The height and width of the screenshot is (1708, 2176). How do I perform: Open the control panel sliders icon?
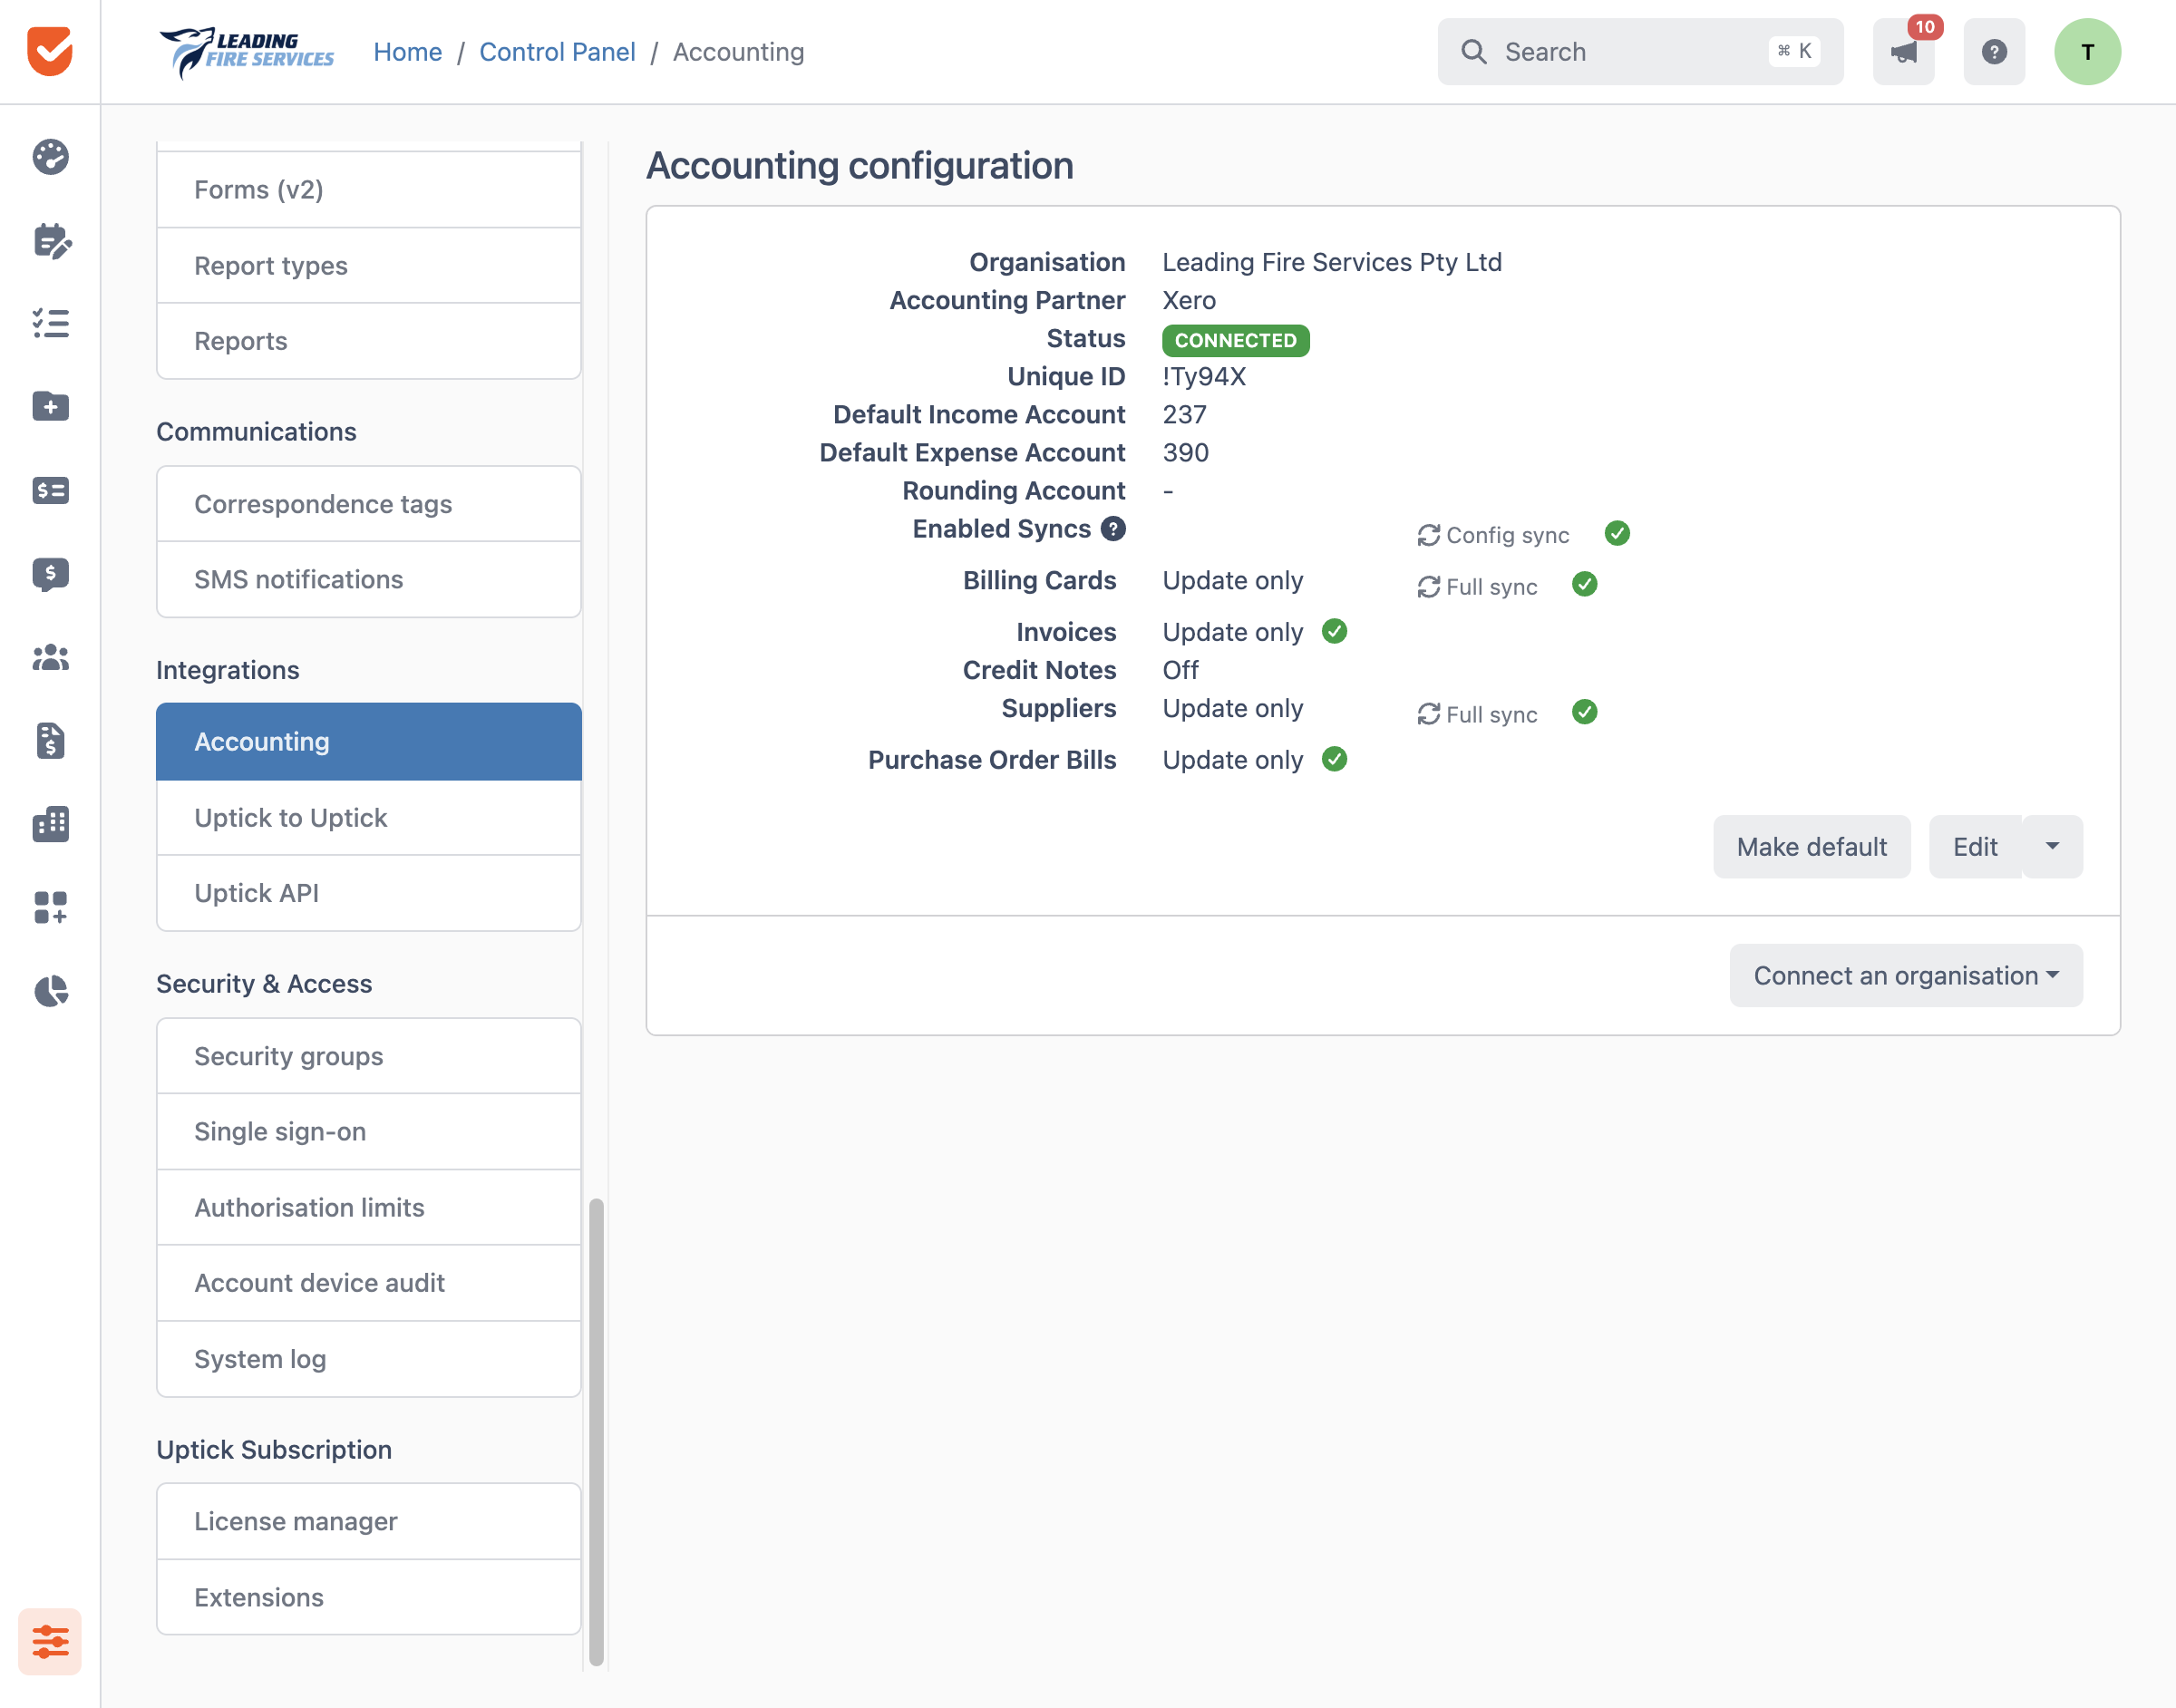(x=50, y=1641)
